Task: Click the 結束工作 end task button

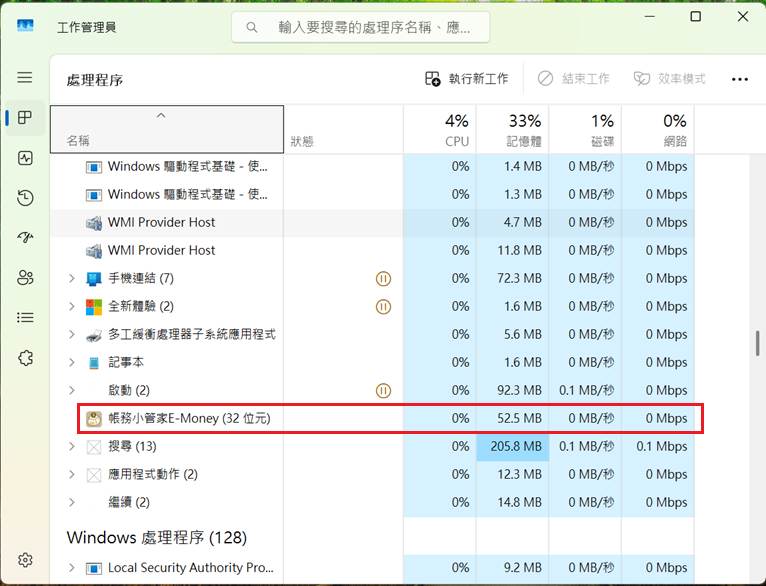Action: [x=574, y=79]
